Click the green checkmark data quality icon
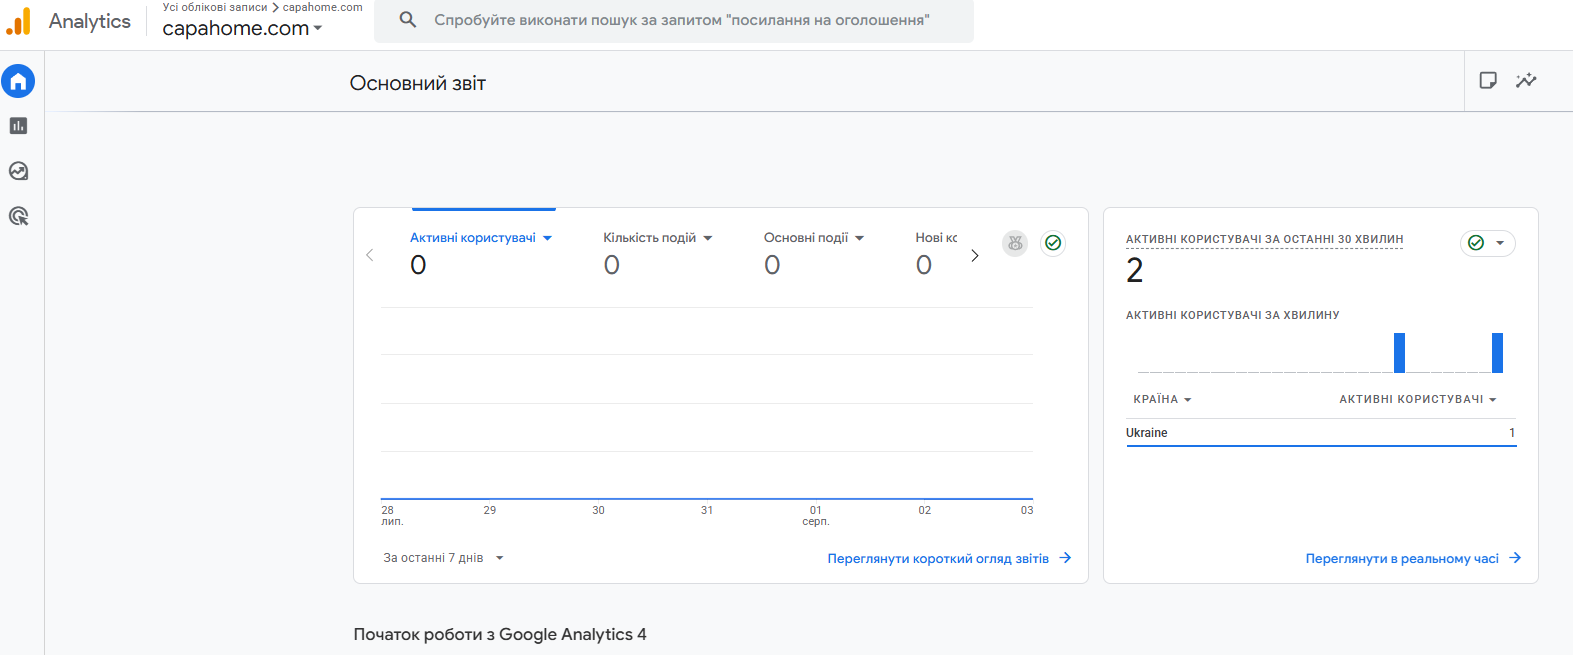 [1053, 243]
